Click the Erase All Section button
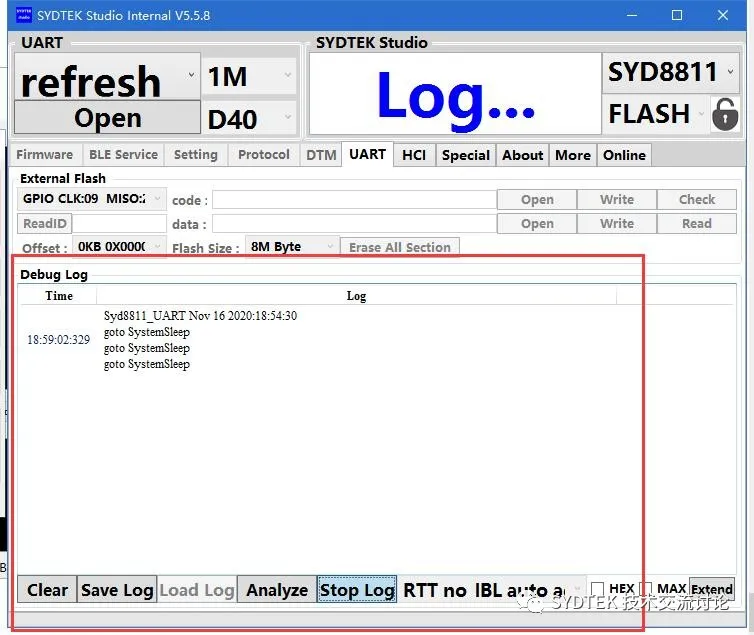Viewport: 754px width, 635px height. [400, 247]
